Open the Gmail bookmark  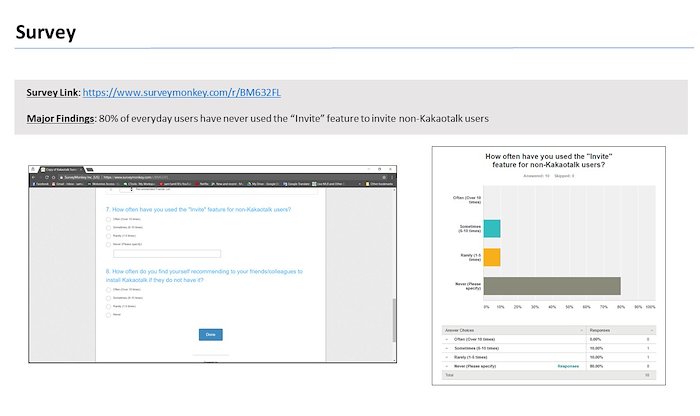tap(68, 183)
